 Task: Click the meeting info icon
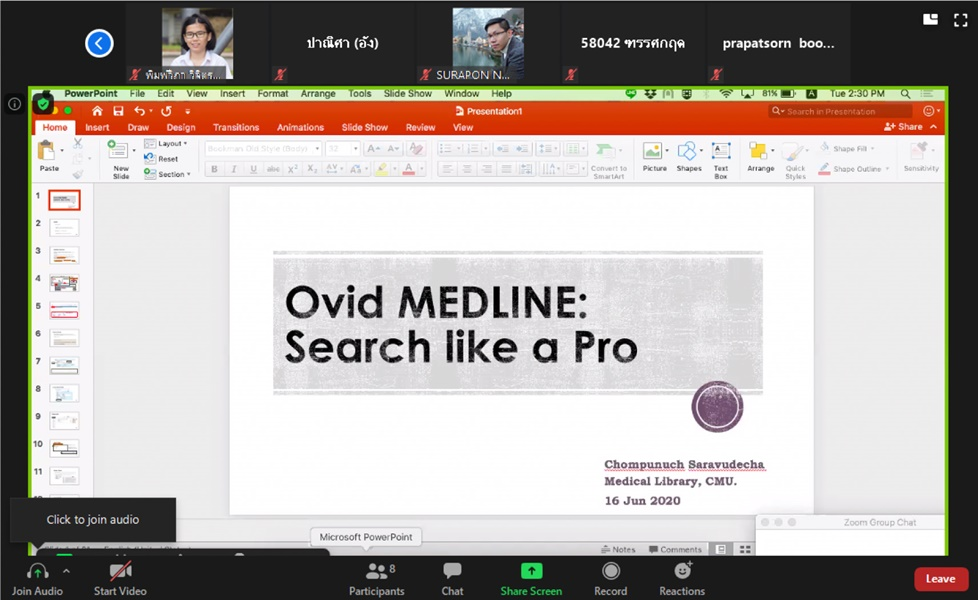pyautogui.click(x=14, y=104)
